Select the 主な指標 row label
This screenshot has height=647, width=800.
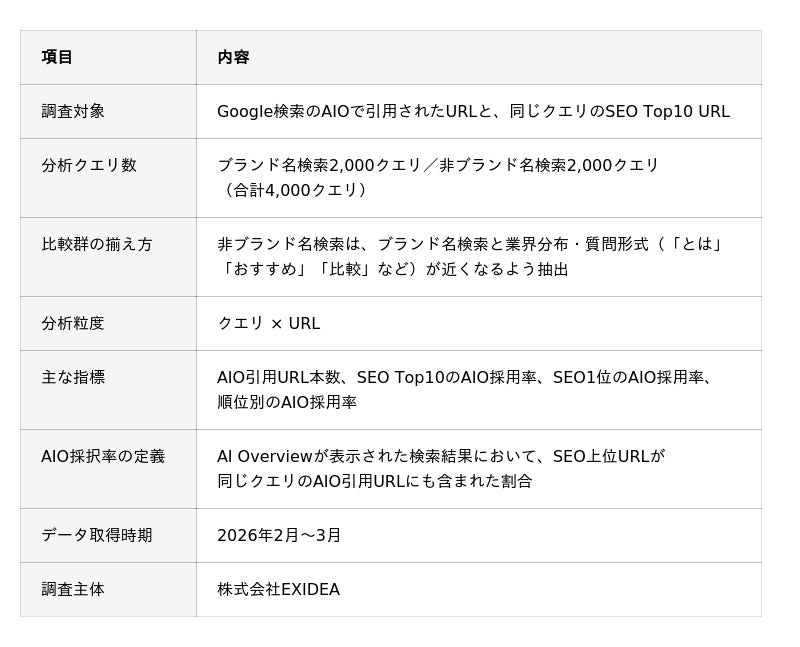(x=73, y=378)
